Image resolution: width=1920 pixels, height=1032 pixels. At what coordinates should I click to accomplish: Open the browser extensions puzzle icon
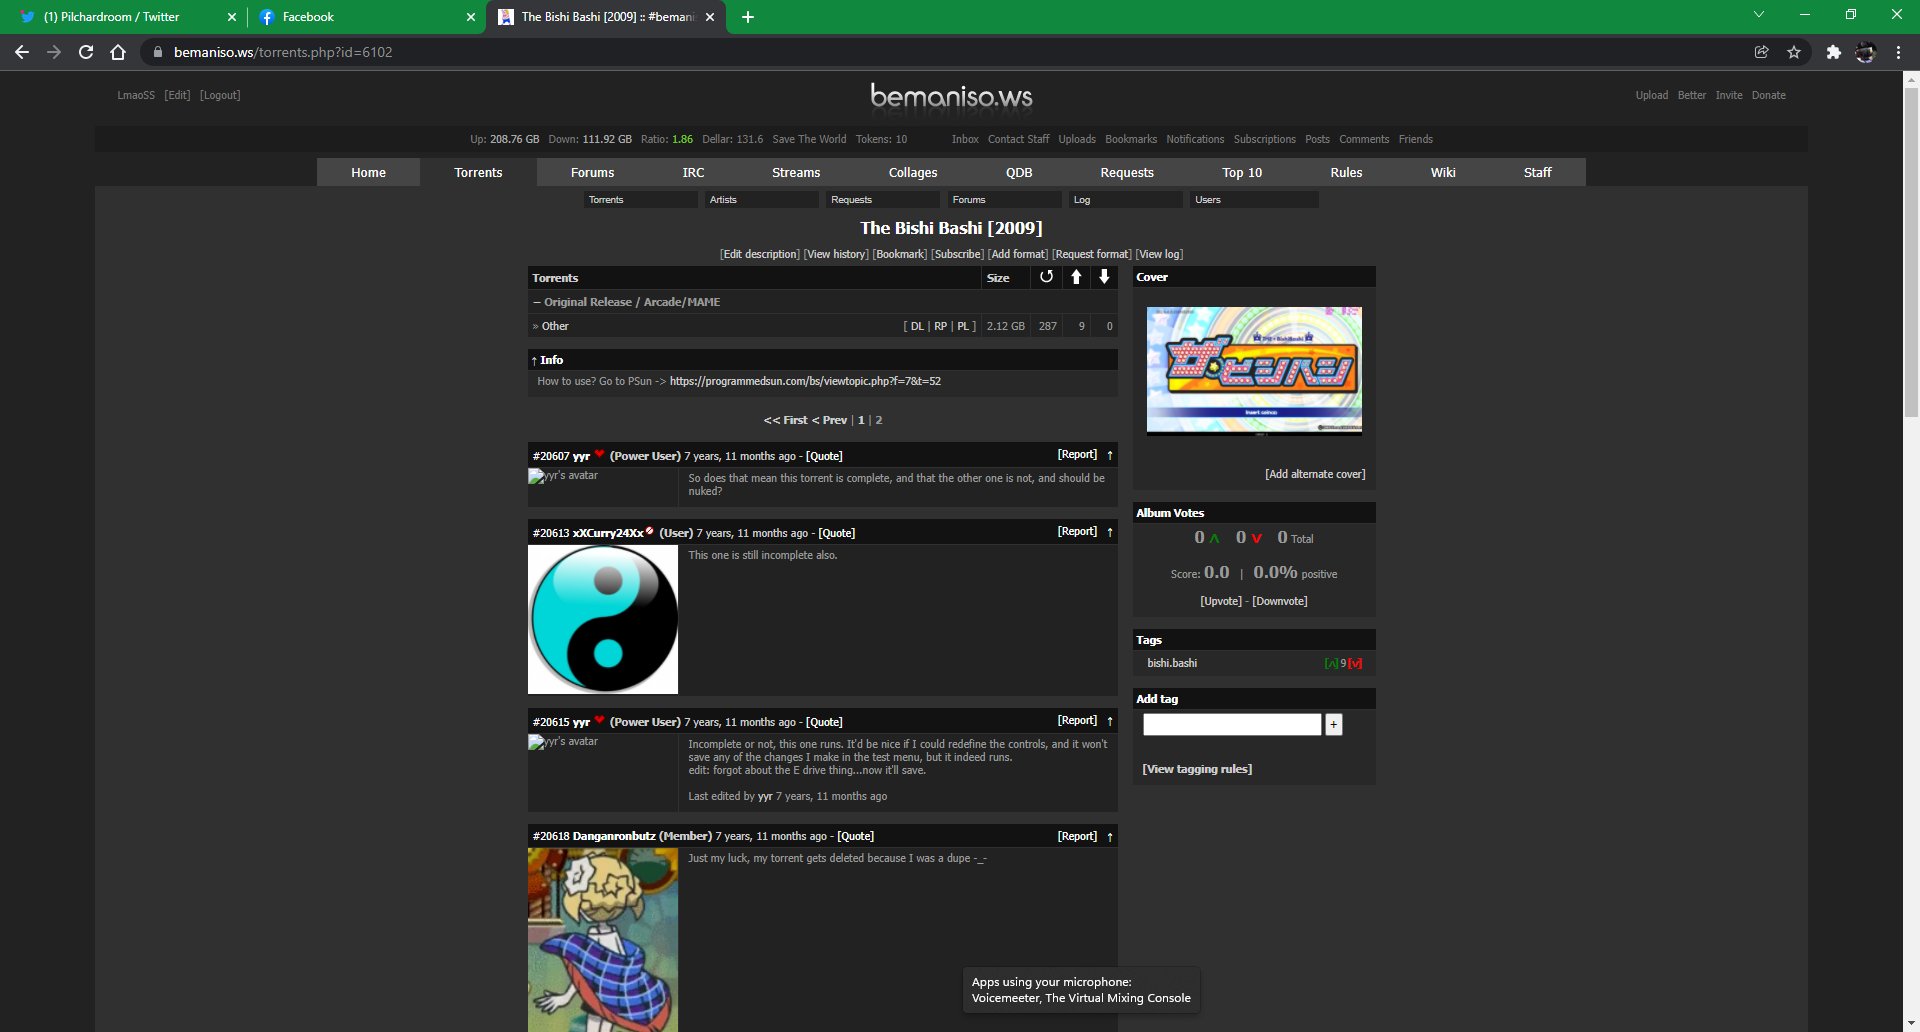(x=1833, y=52)
